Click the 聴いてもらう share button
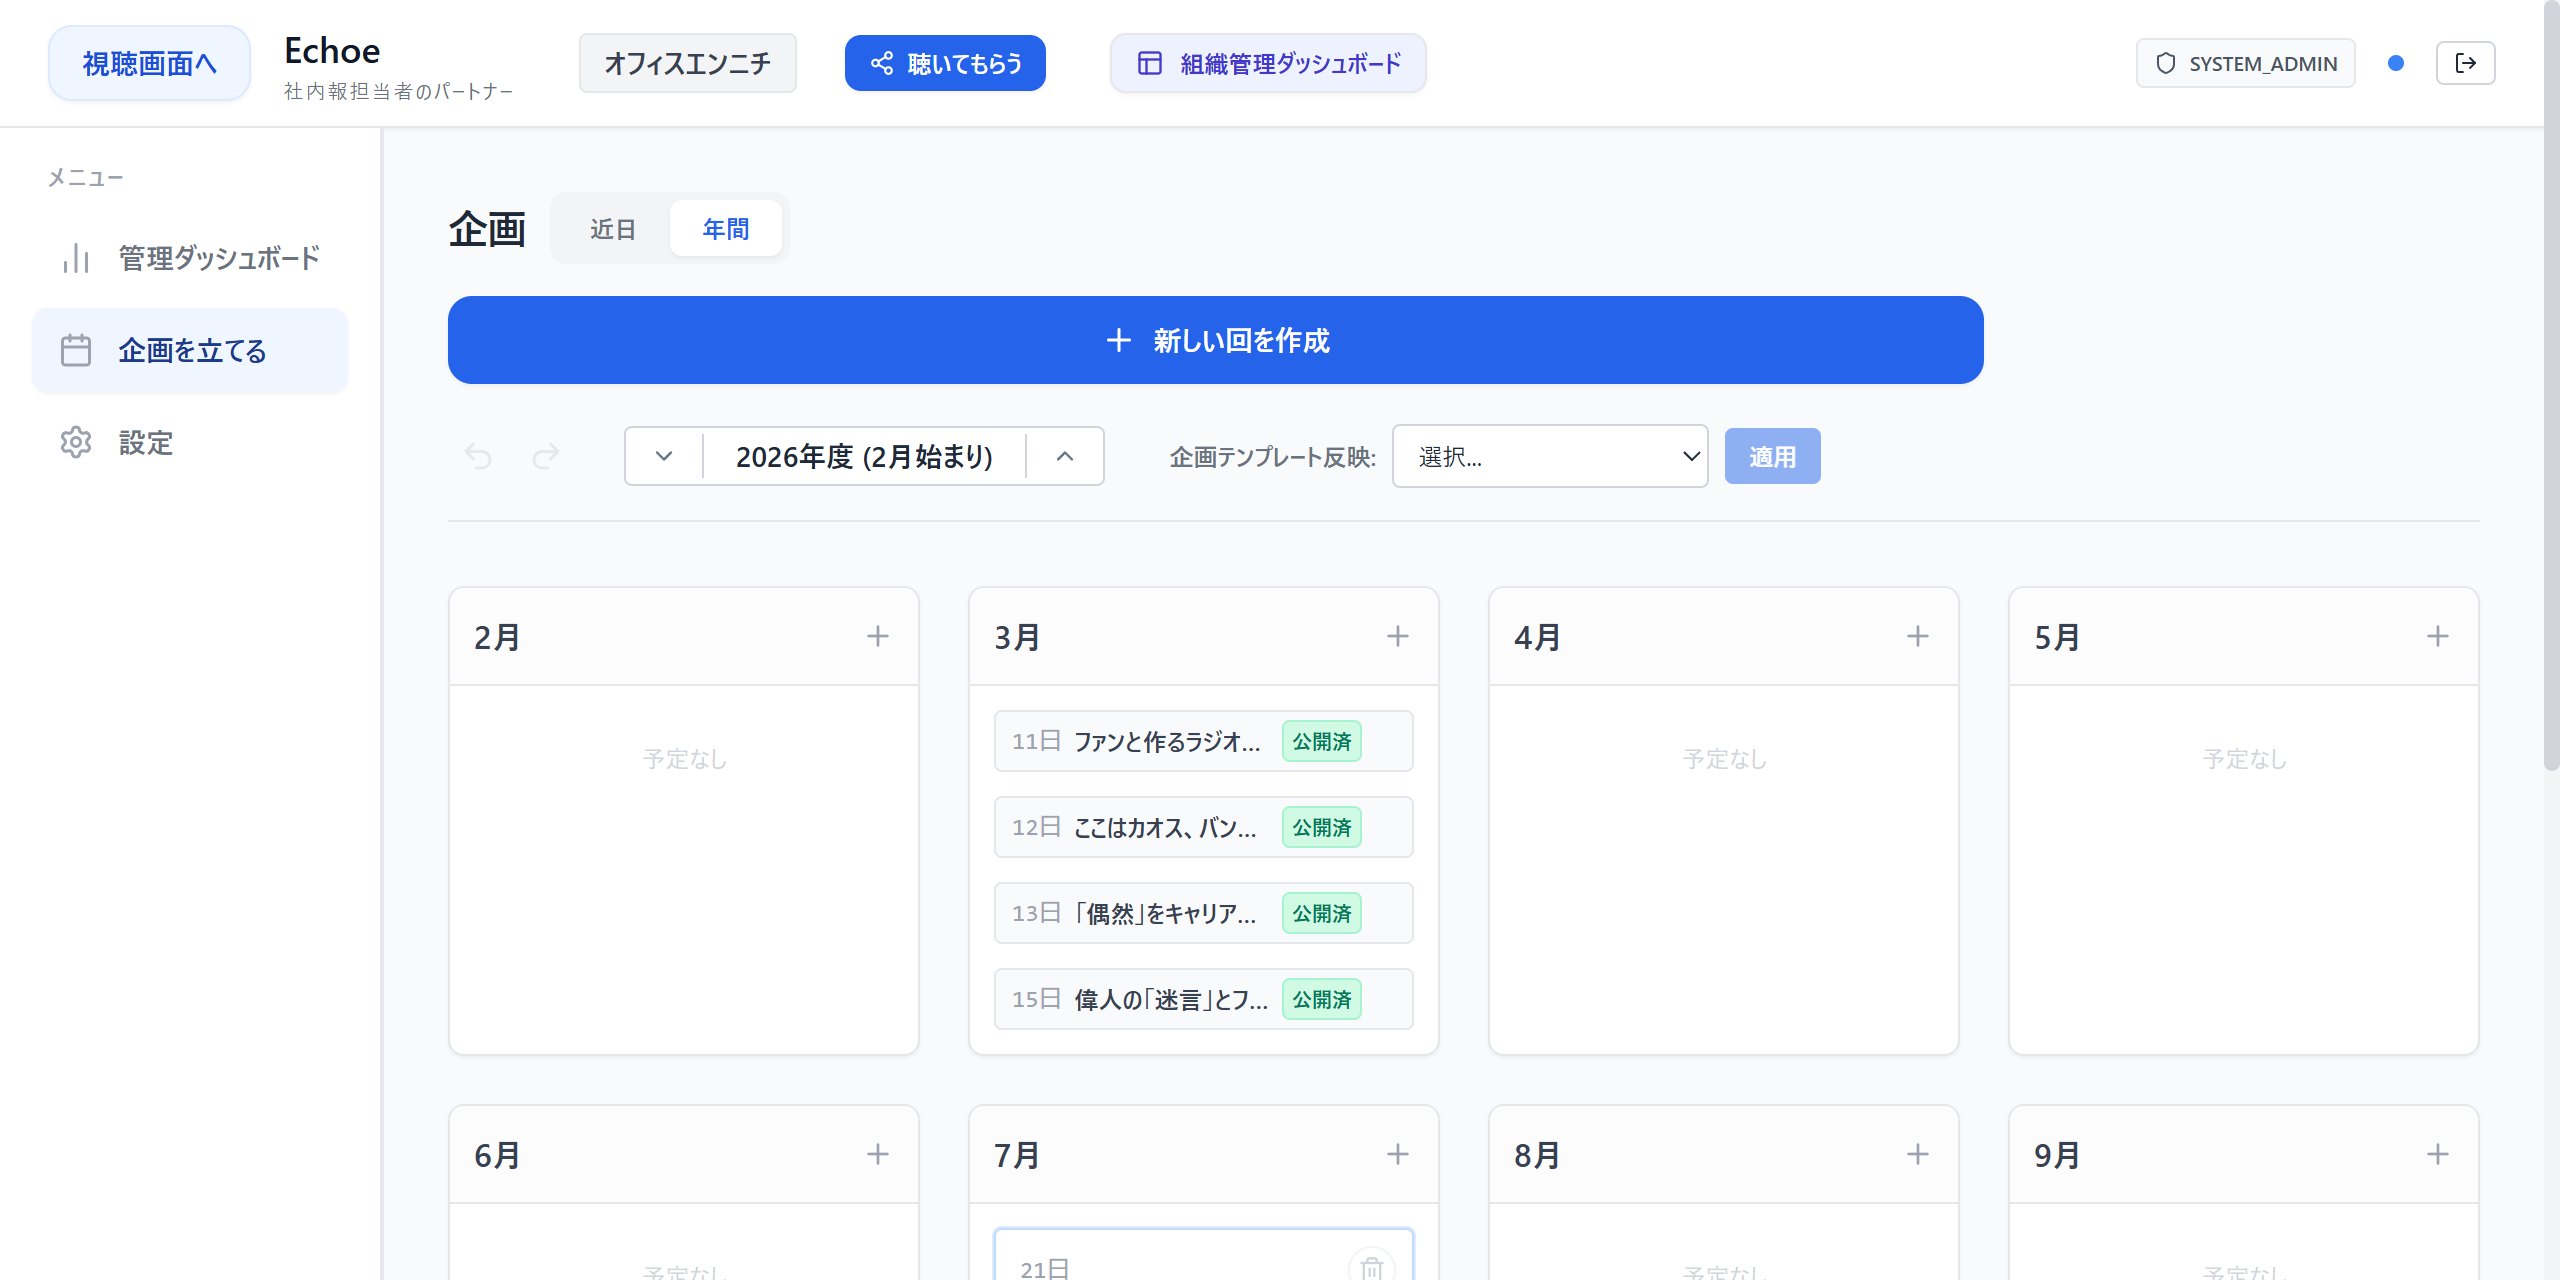The height and width of the screenshot is (1280, 2560). point(945,63)
